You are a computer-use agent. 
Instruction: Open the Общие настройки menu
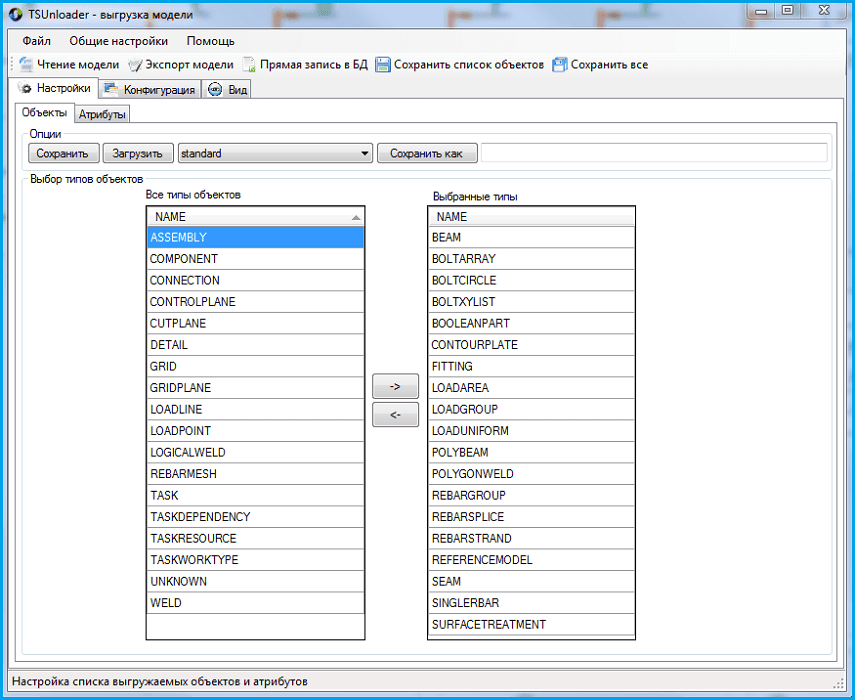[118, 41]
